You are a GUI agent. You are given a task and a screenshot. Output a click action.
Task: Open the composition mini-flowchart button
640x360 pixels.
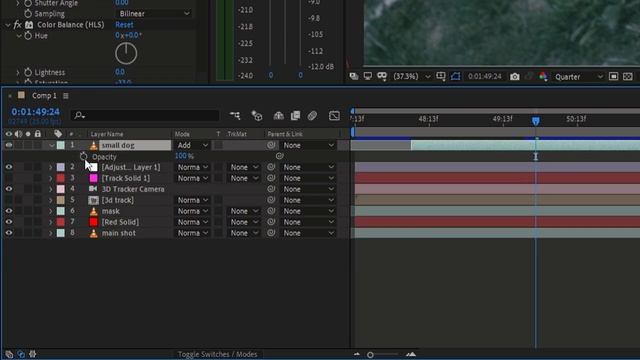click(x=235, y=116)
